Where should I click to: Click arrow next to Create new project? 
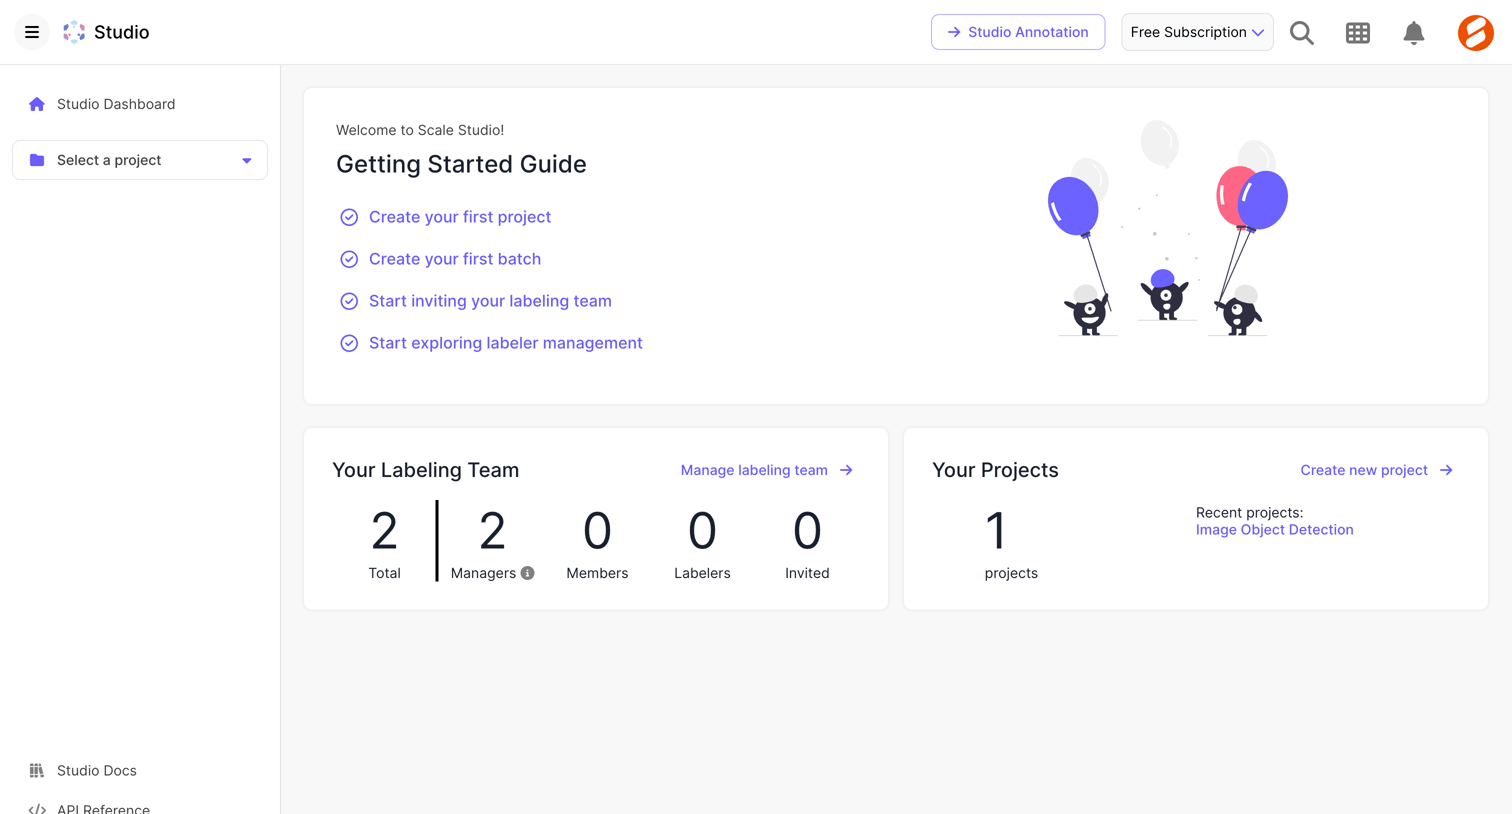1446,470
